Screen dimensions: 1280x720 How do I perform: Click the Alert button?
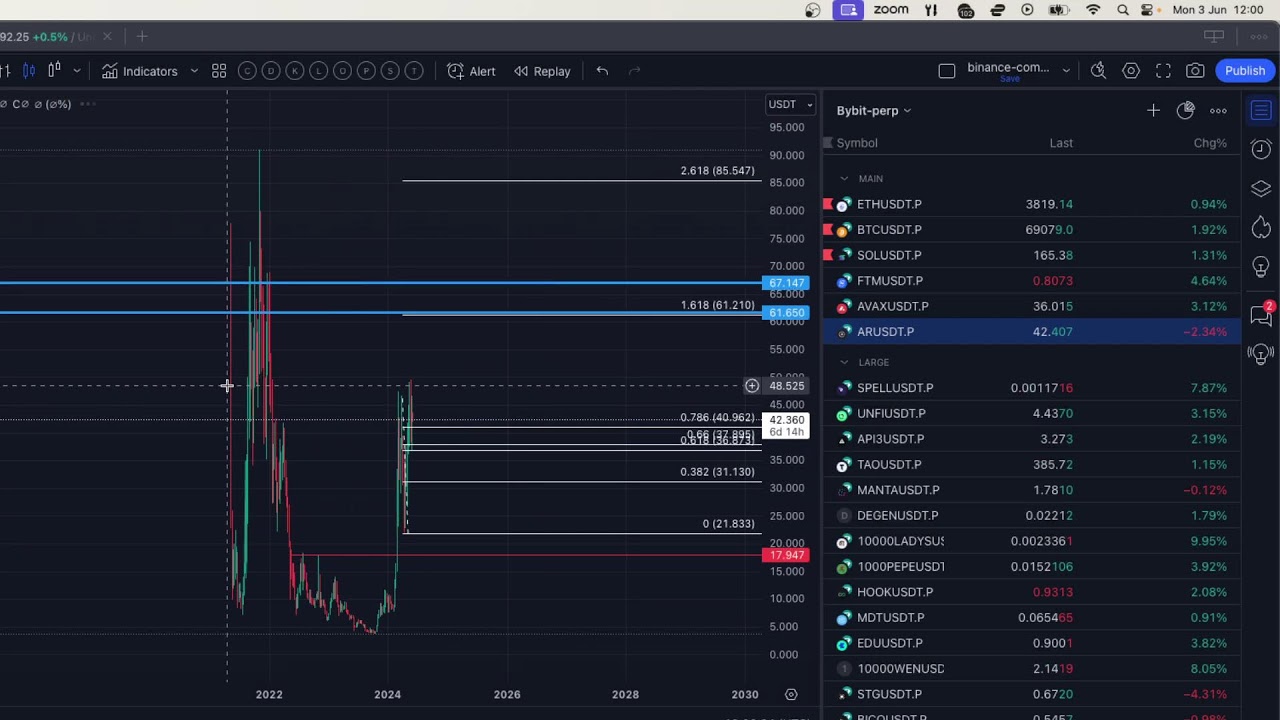[x=471, y=71]
